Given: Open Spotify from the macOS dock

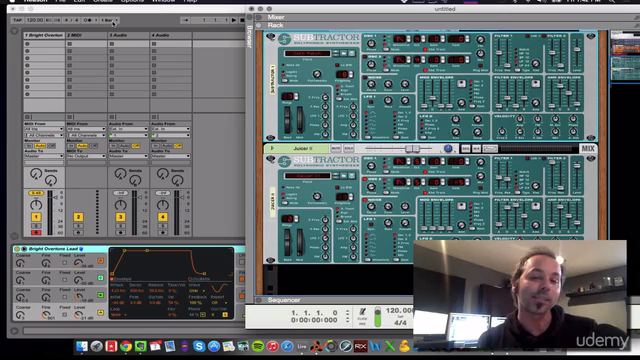Looking at the screenshot, I should pos(258,346).
